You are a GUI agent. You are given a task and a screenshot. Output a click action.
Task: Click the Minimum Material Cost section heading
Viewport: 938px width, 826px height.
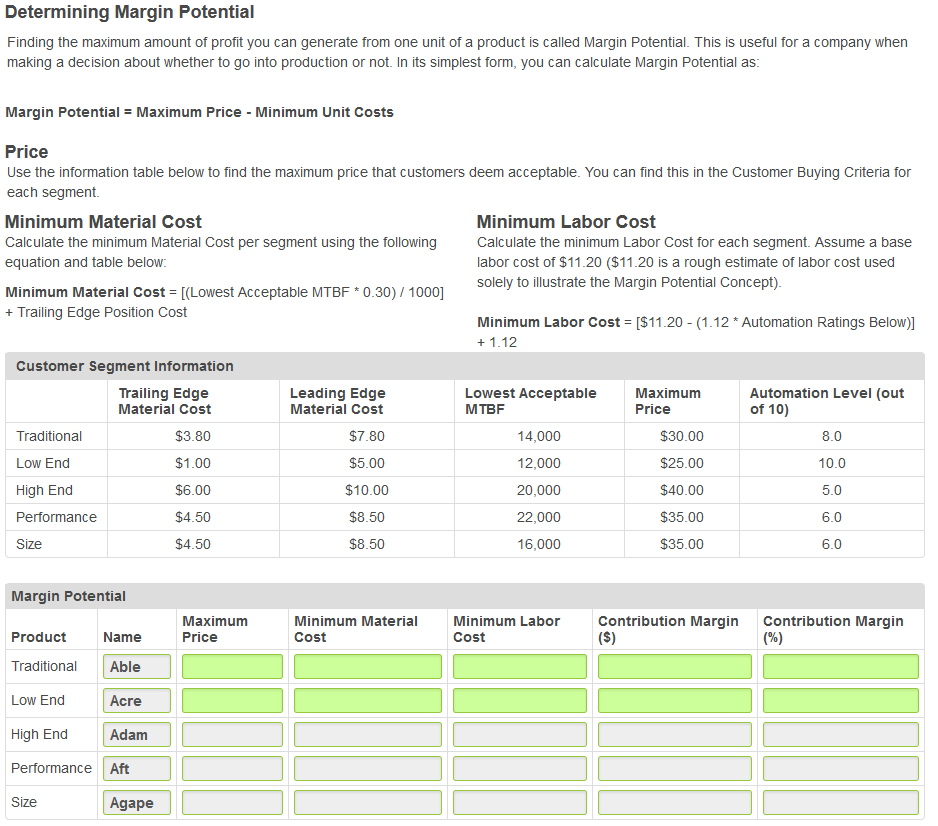103,222
